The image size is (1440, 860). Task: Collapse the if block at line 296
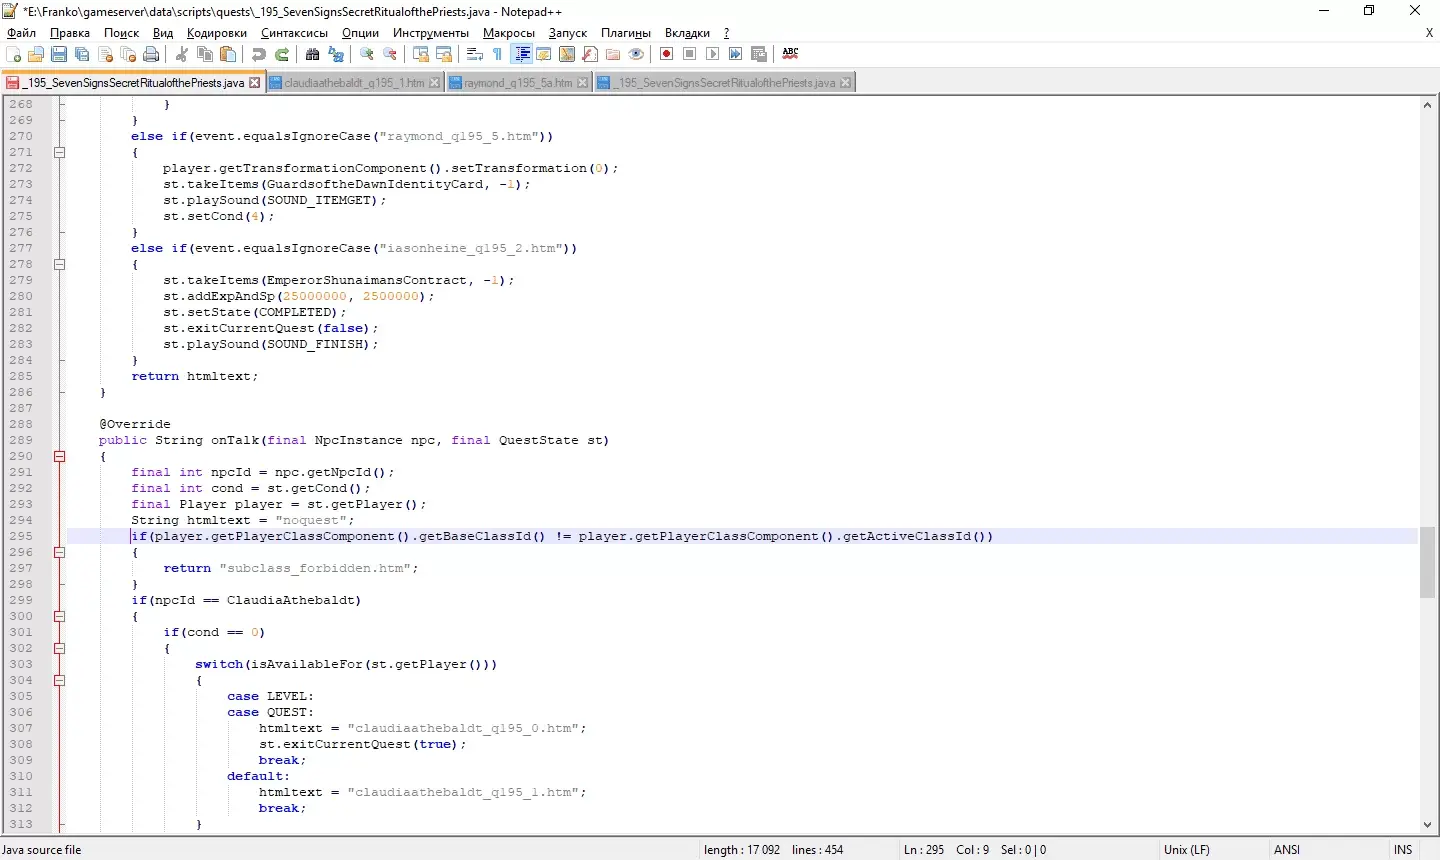coord(59,552)
